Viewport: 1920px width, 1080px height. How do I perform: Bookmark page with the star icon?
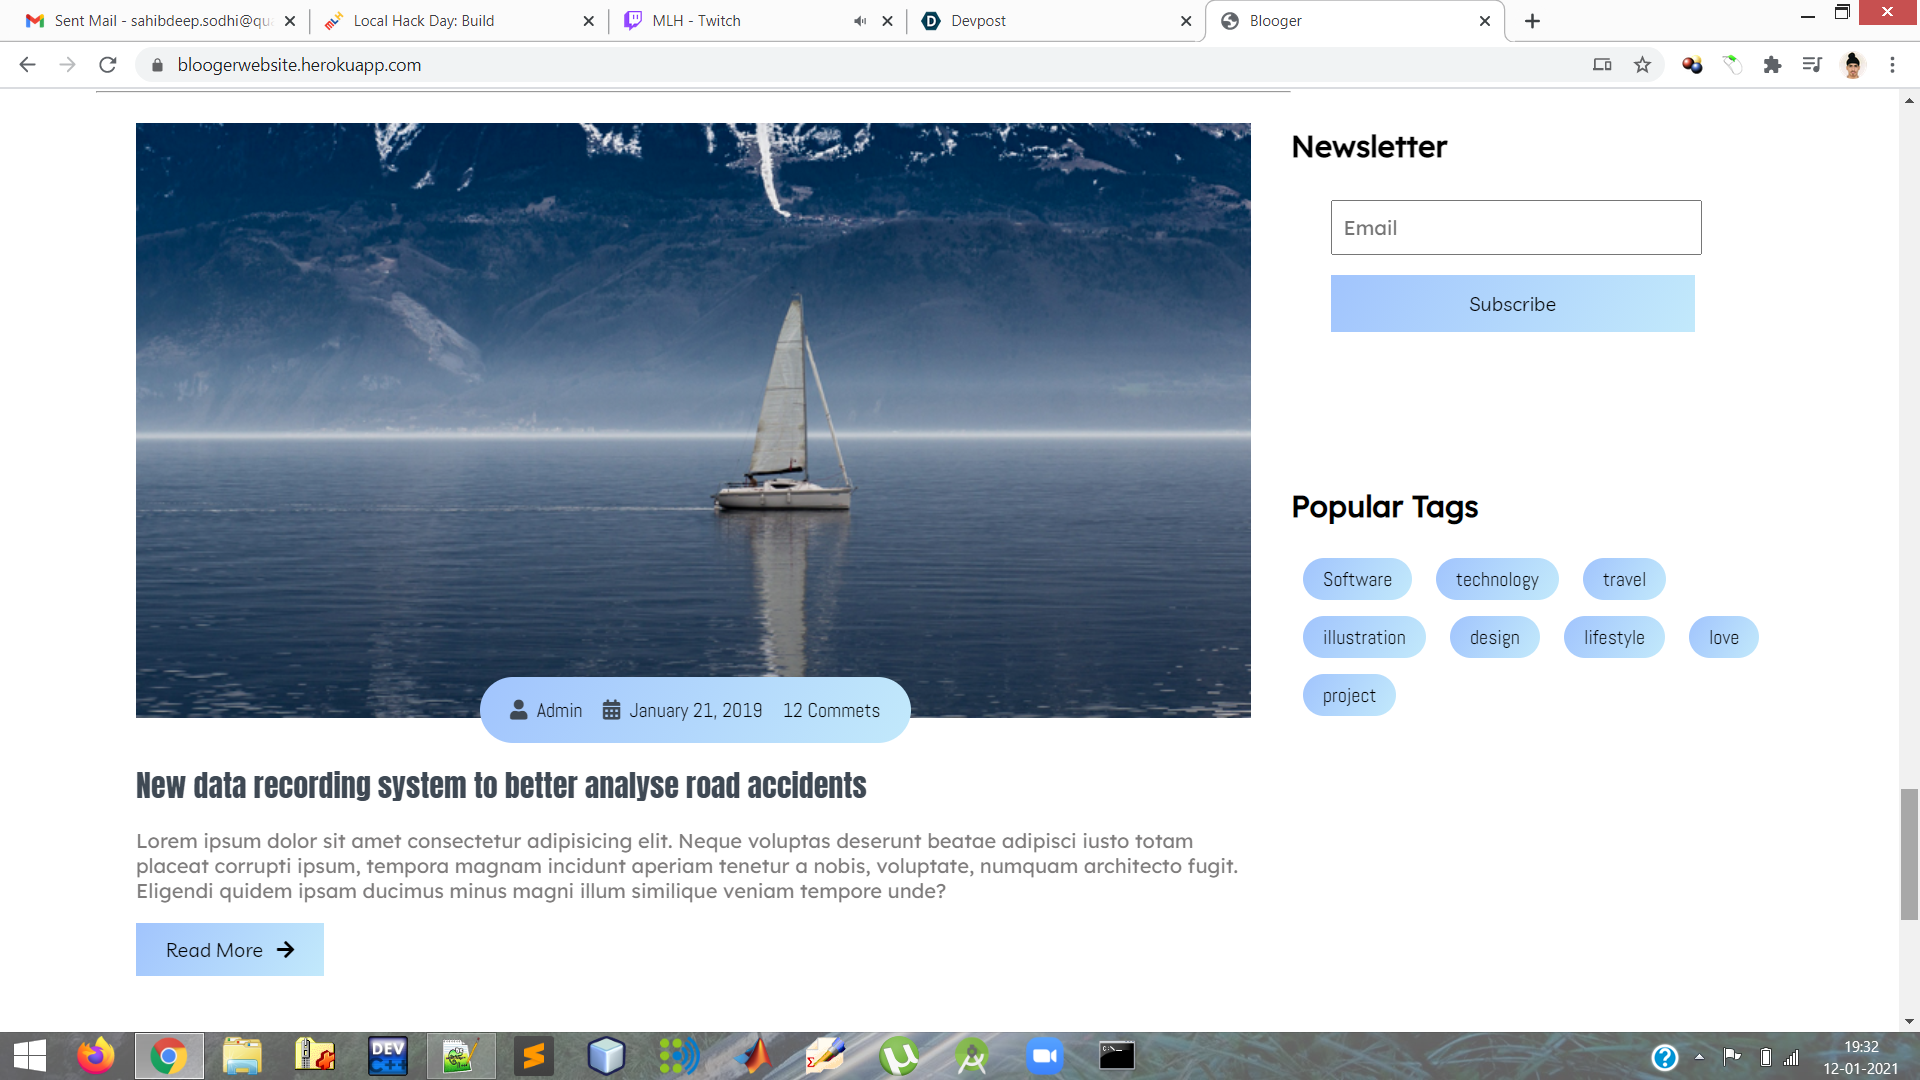pyautogui.click(x=1642, y=65)
